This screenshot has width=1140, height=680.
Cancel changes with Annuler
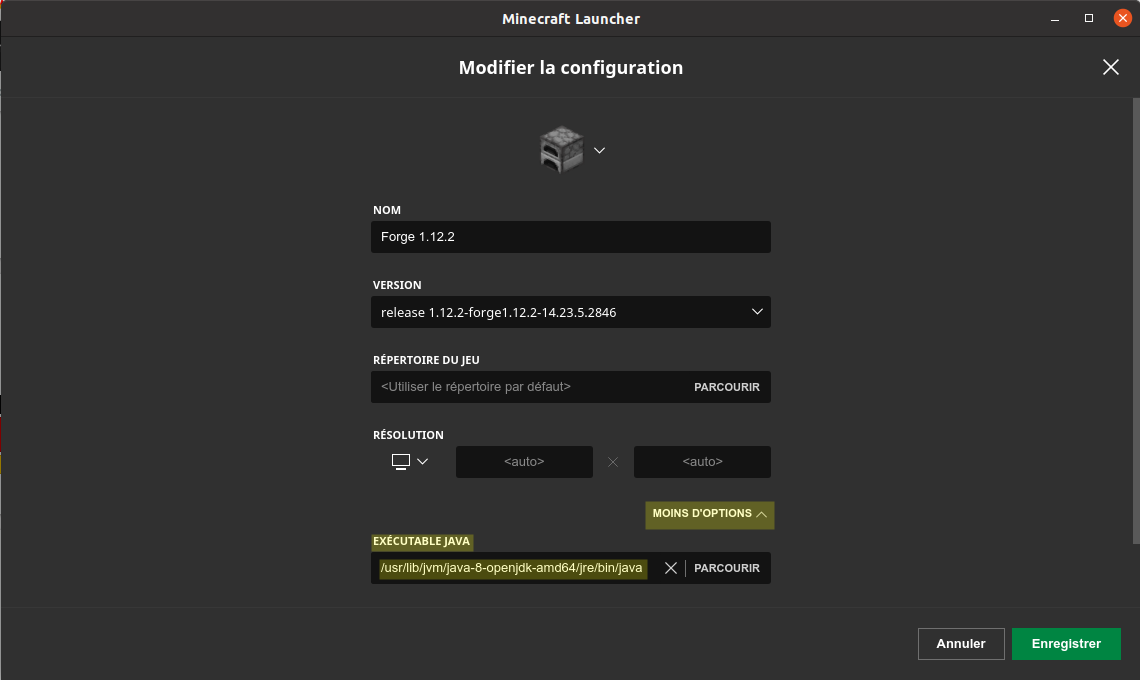(961, 644)
